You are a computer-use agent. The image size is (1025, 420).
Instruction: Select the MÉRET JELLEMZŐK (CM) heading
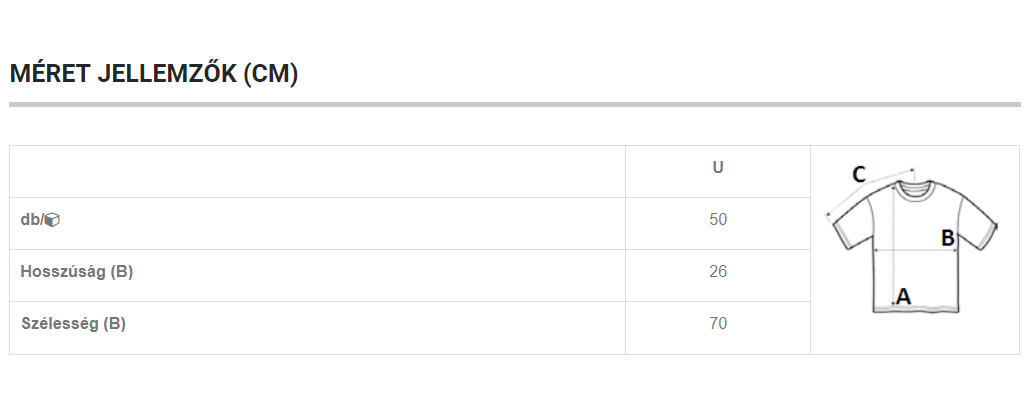[154, 73]
